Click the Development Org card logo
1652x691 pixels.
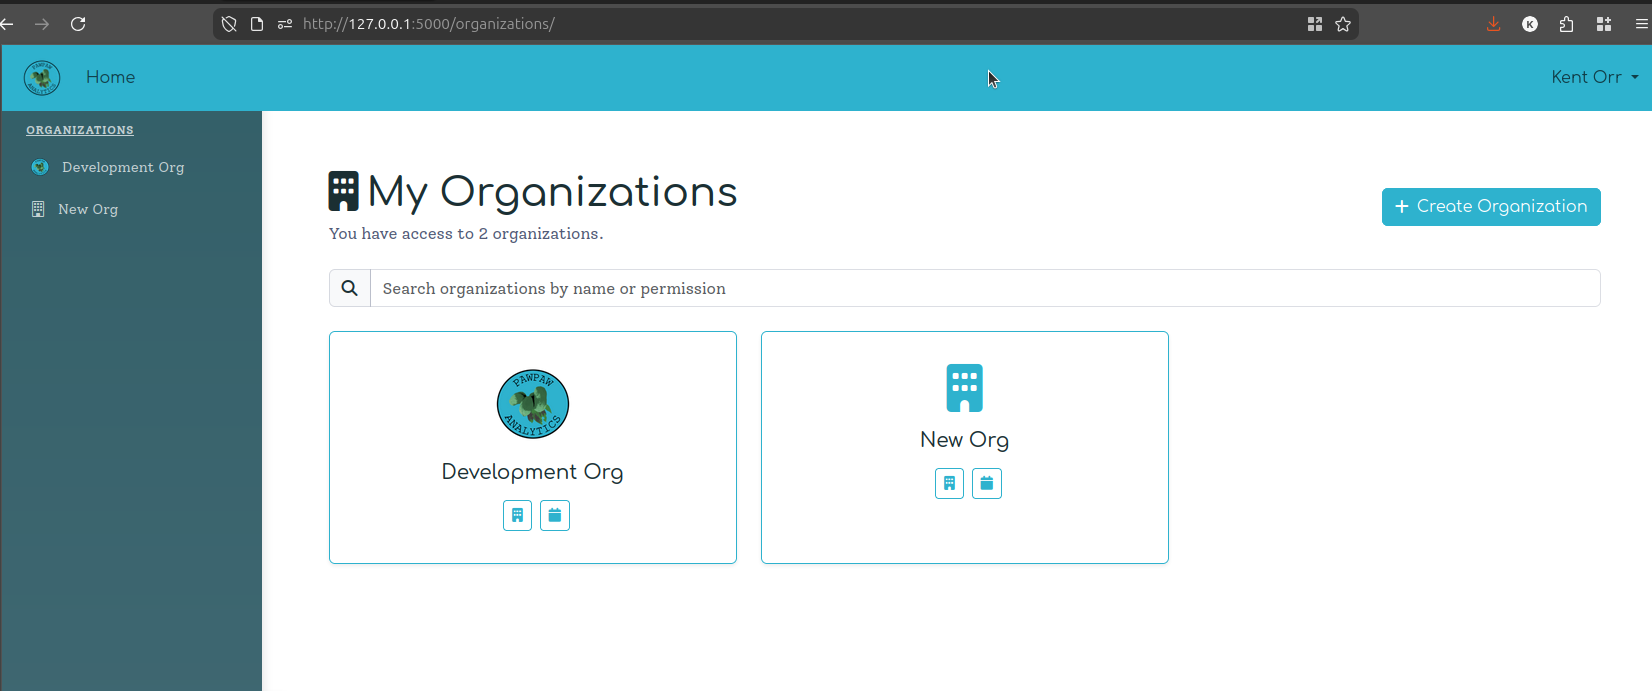coord(533,404)
